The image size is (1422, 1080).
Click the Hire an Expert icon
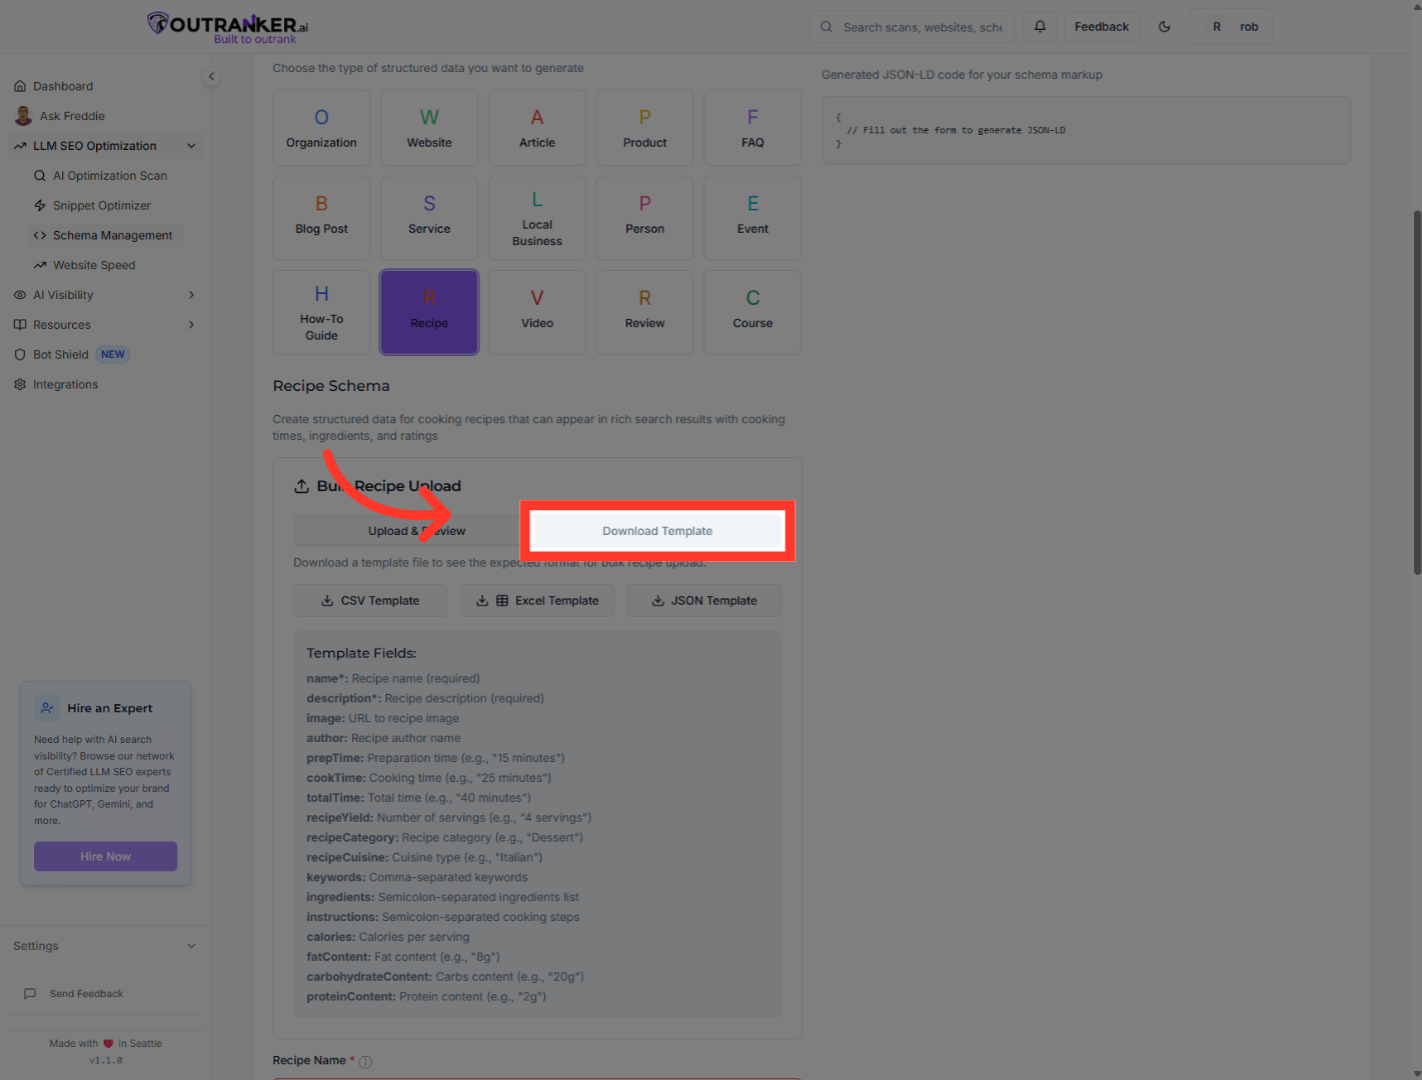point(47,708)
